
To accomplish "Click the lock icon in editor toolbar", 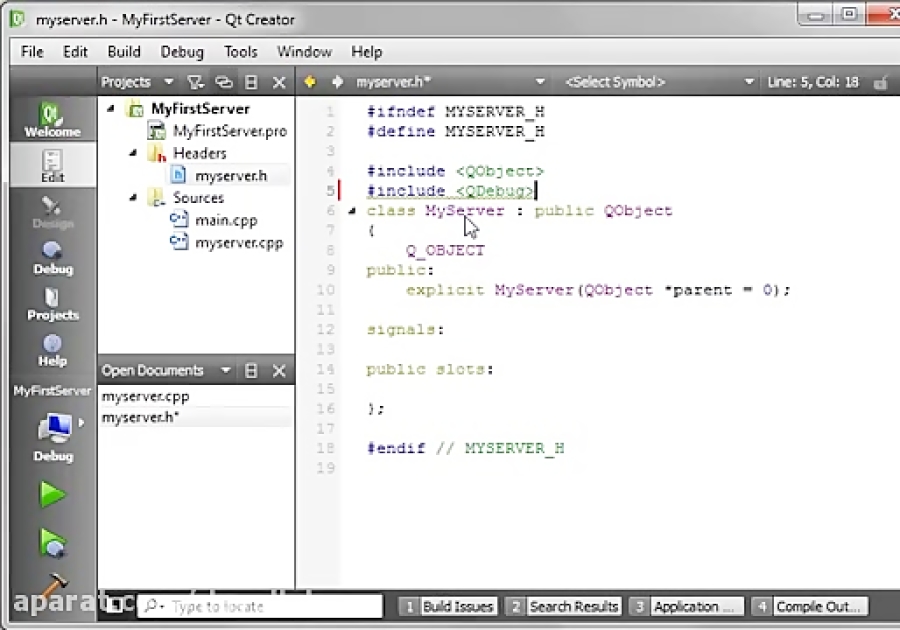I will point(880,83).
